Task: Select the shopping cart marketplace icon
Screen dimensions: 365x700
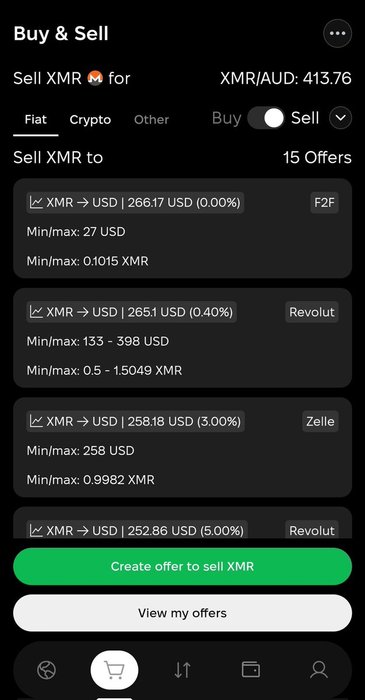Action: (x=114, y=670)
